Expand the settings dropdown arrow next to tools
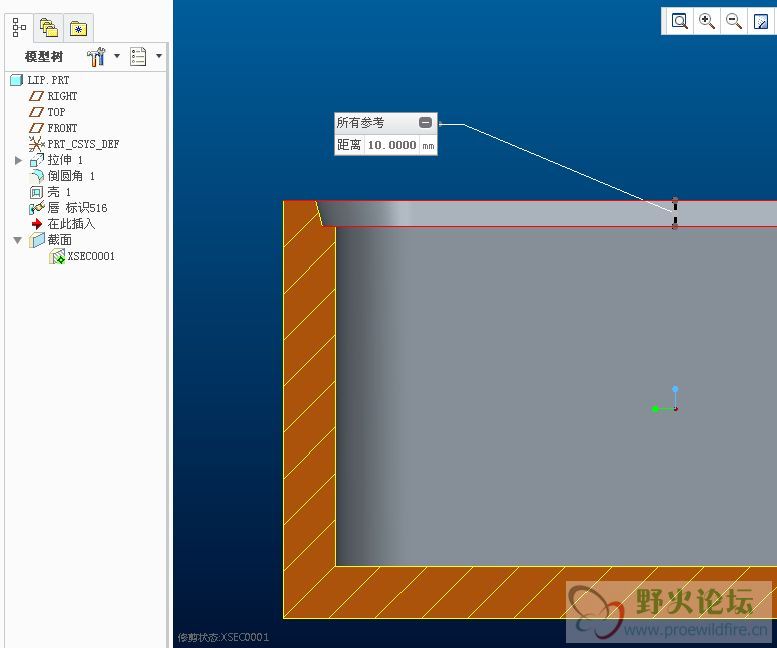 pos(117,56)
